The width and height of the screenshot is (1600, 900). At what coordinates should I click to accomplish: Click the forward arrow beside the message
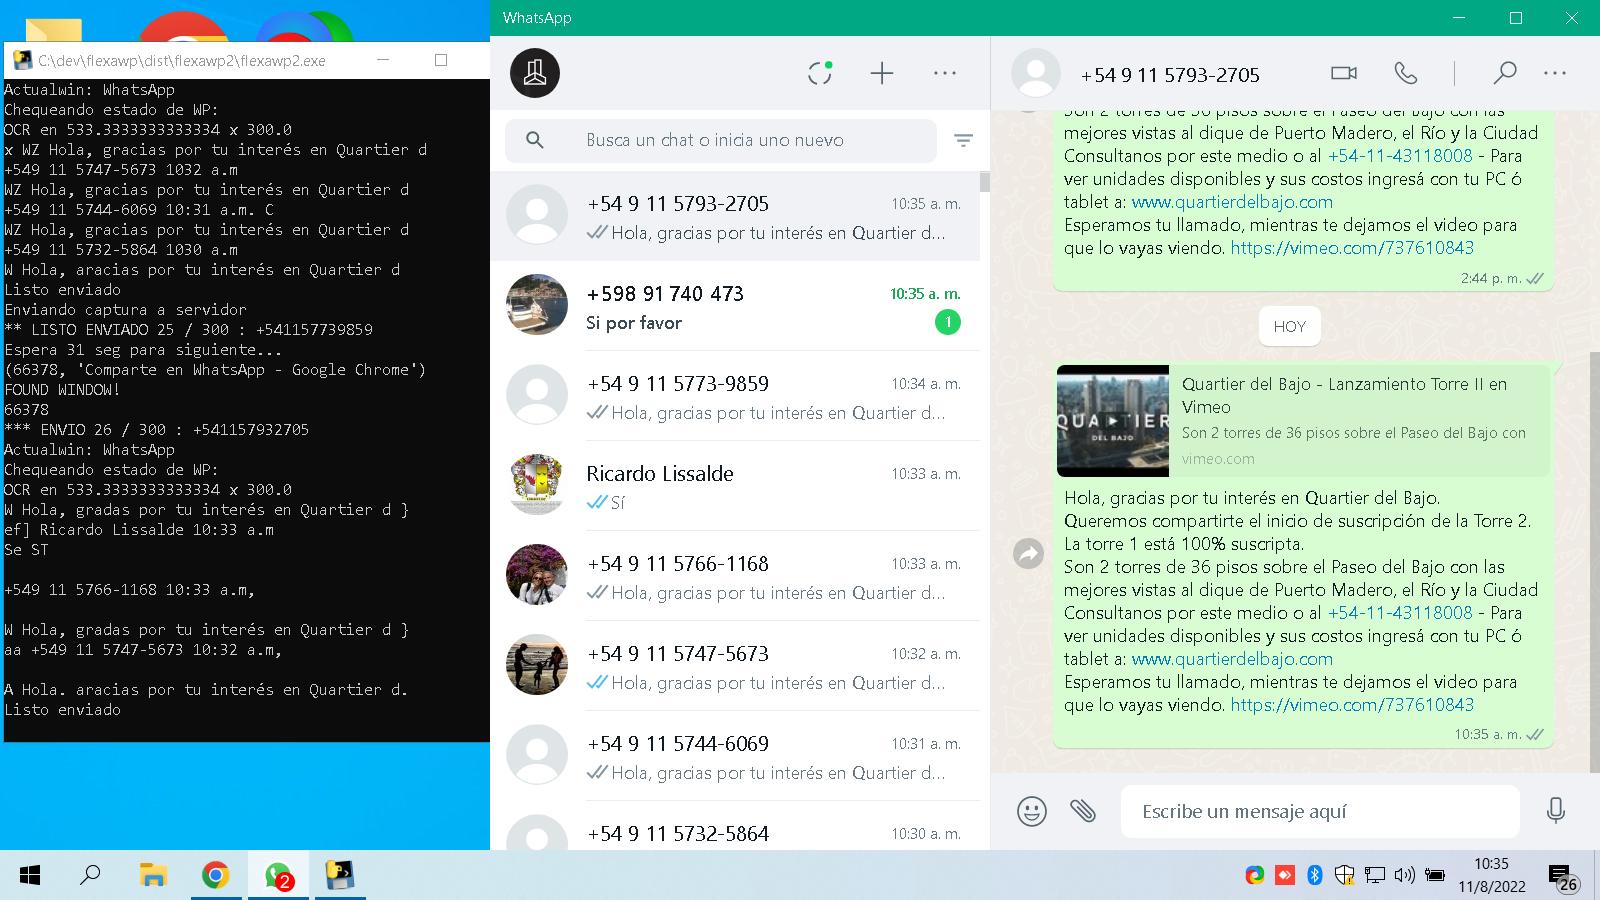click(x=1028, y=553)
